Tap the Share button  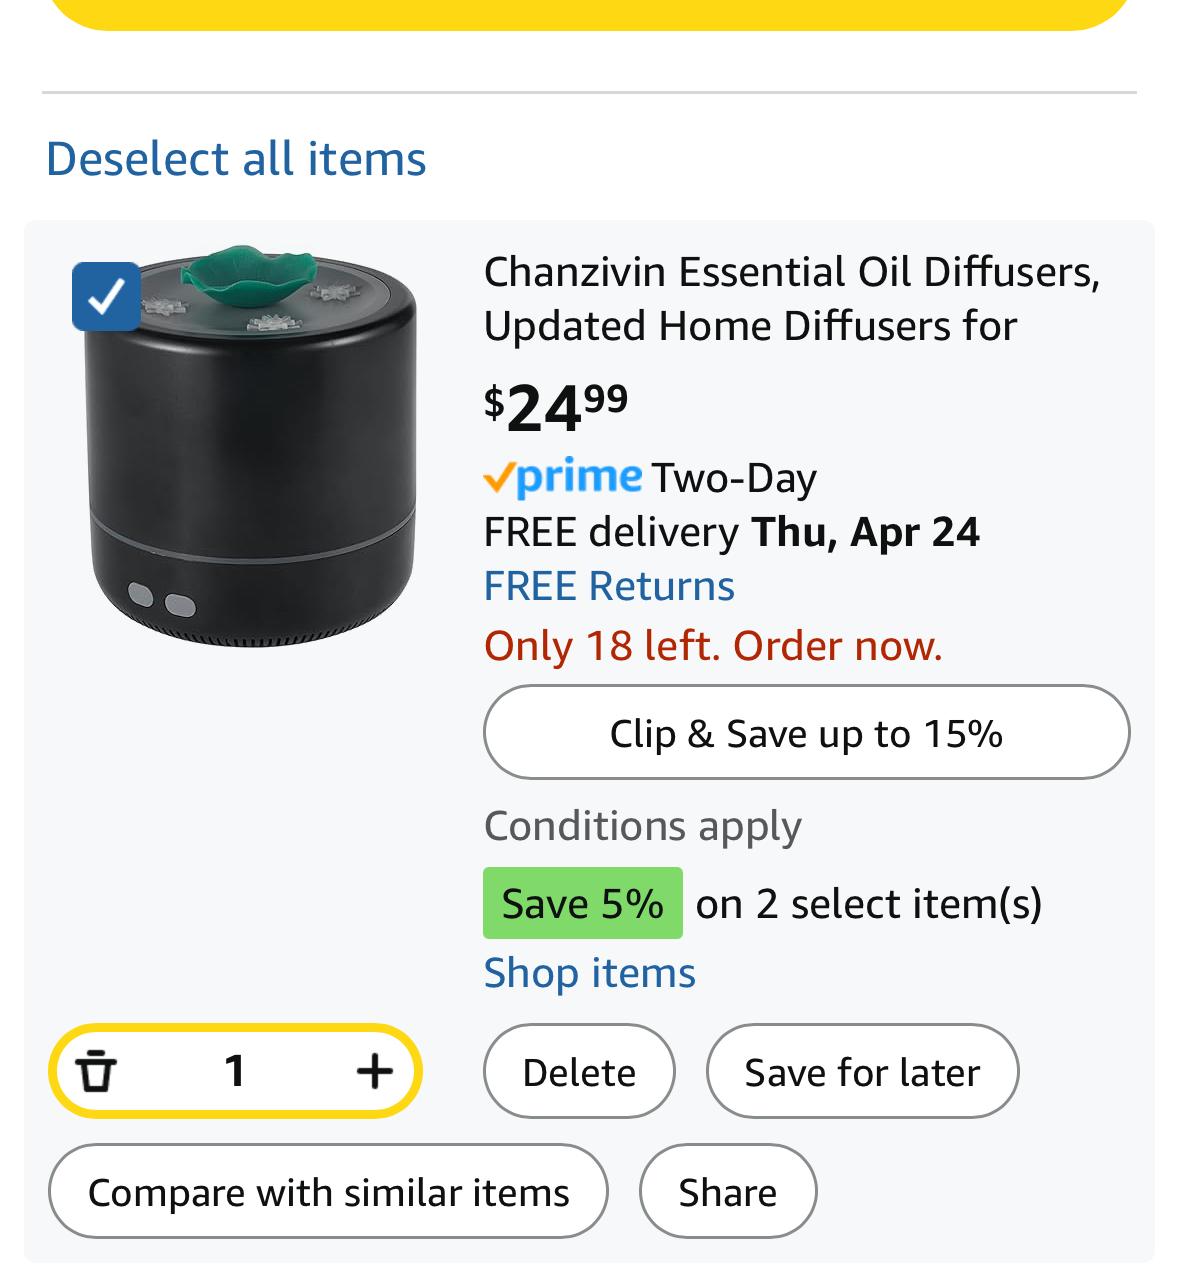(728, 1191)
